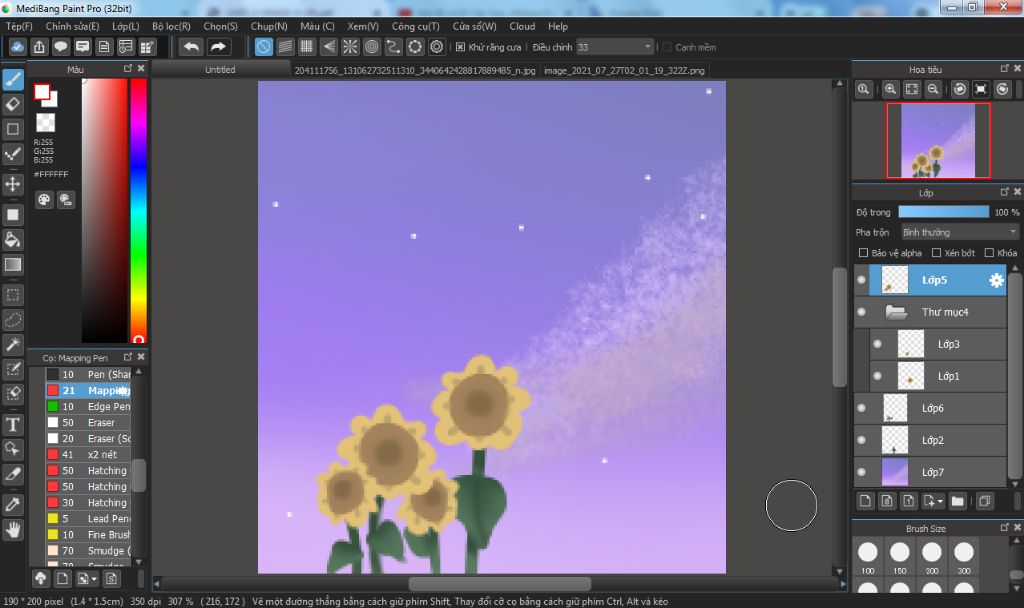
Task: Choose brush size 100 preset
Action: [x=867, y=557]
